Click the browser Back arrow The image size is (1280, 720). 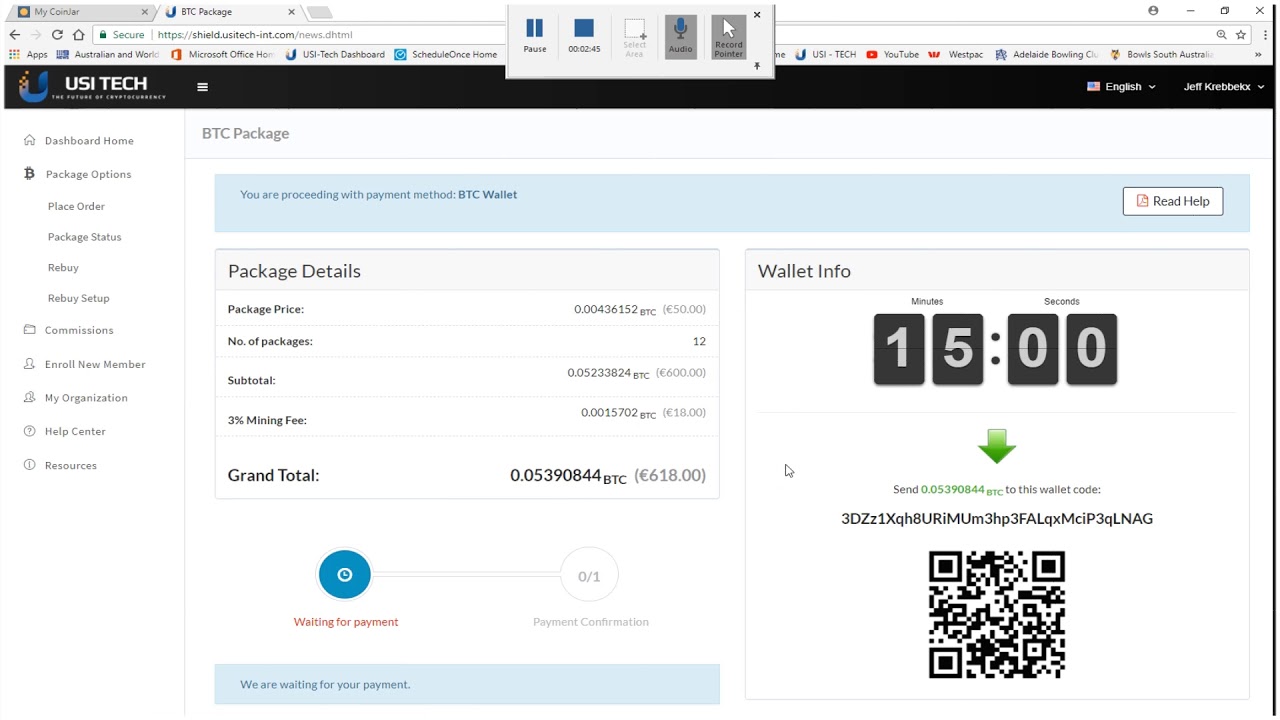click(x=15, y=34)
